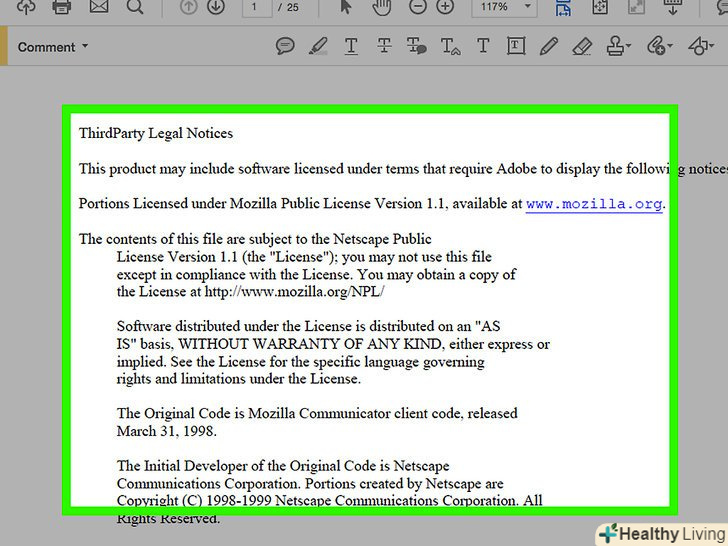Open the stamp tool dropdown
This screenshot has height=546, width=728.
[618, 46]
